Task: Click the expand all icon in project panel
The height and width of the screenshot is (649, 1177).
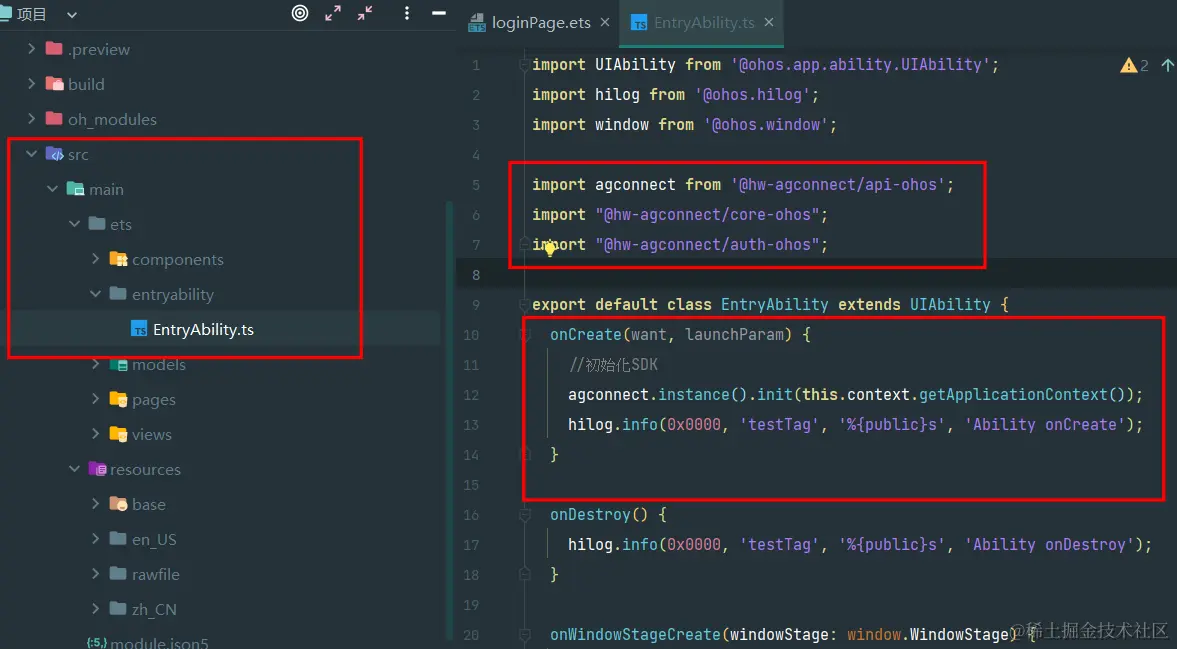Action: click(333, 13)
